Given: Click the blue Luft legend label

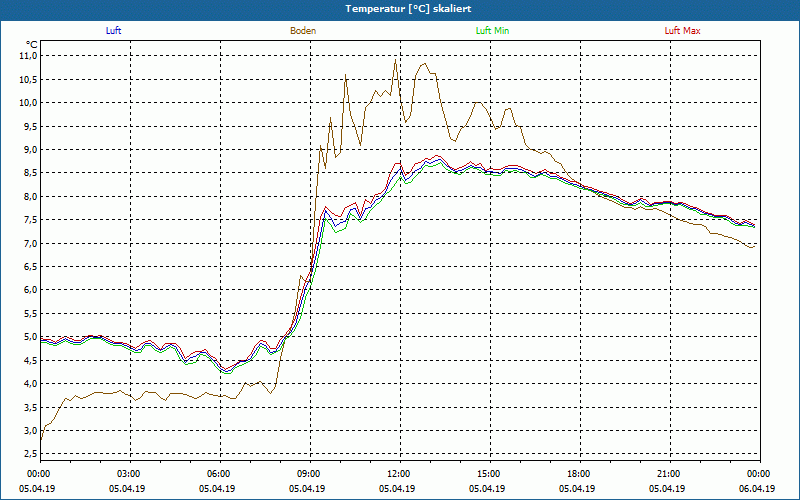Looking at the screenshot, I should point(113,31).
